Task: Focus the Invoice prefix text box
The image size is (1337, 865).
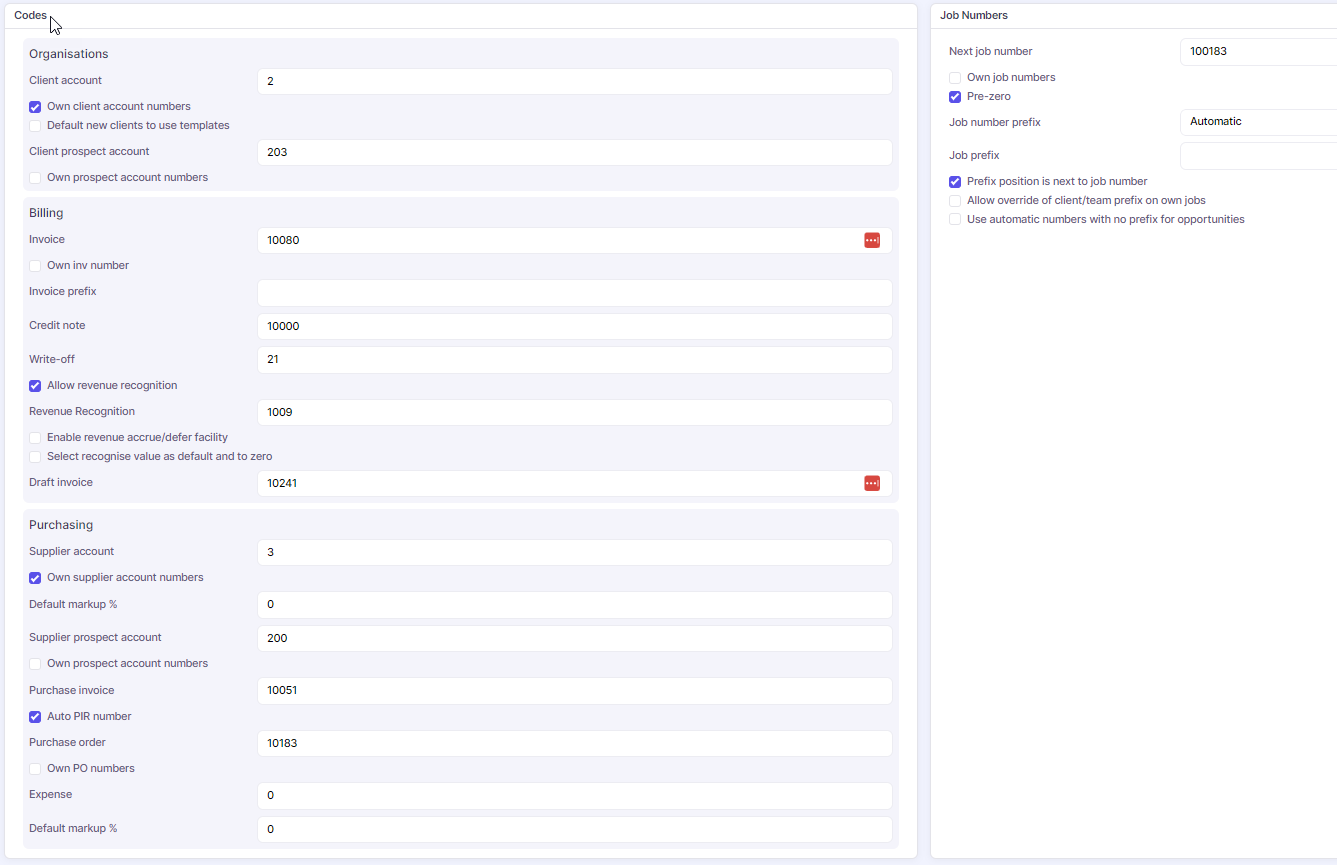Action: point(574,293)
